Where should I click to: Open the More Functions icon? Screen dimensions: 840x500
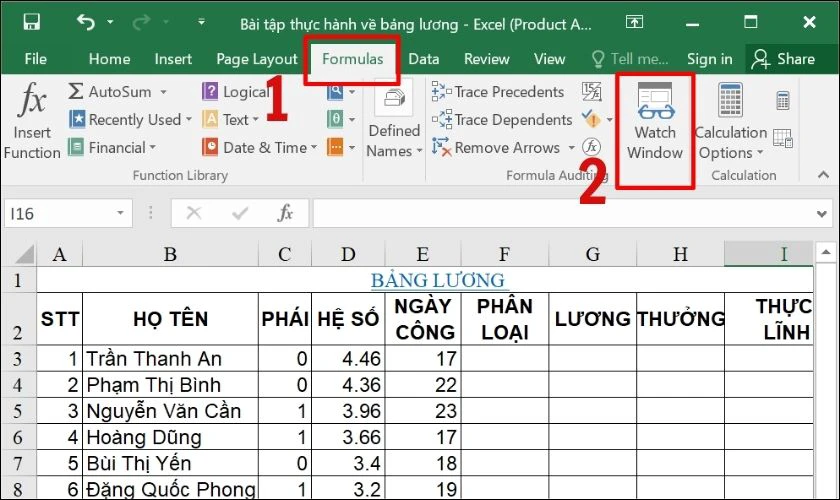point(335,147)
